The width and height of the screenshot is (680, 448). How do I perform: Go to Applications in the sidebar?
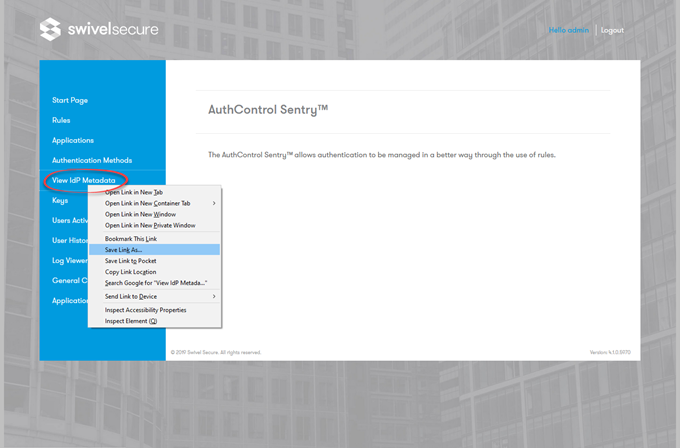73,140
